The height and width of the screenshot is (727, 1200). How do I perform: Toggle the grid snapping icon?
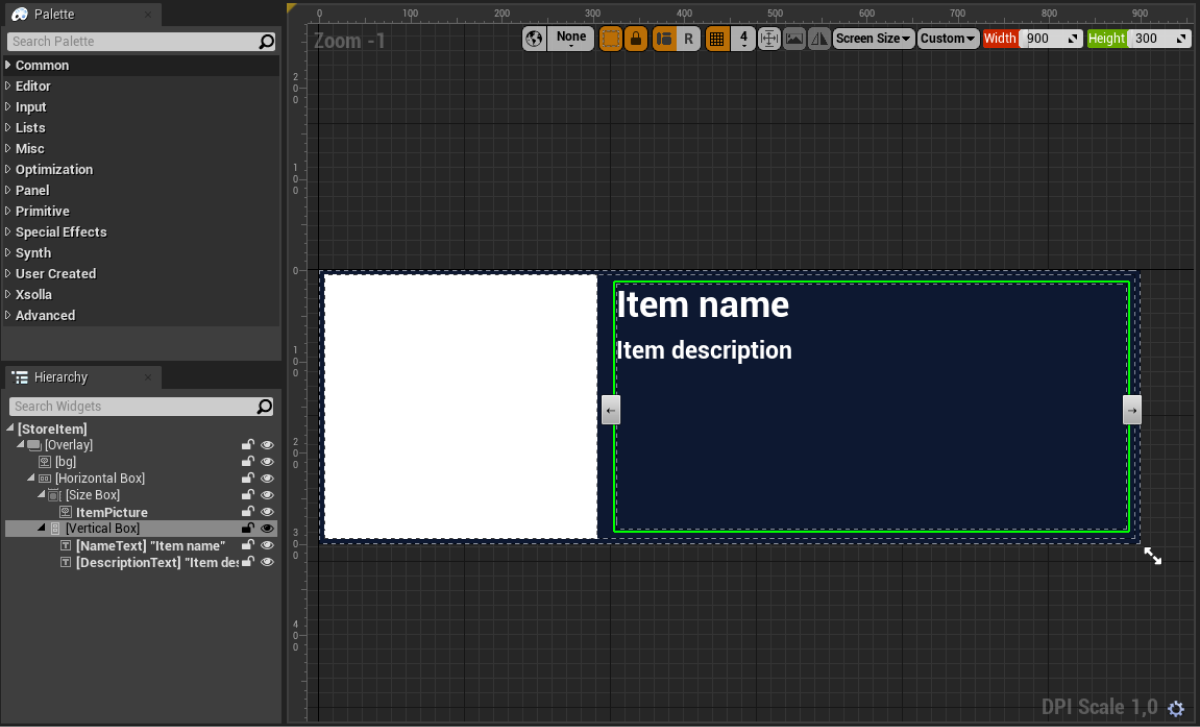pyautogui.click(x=716, y=39)
